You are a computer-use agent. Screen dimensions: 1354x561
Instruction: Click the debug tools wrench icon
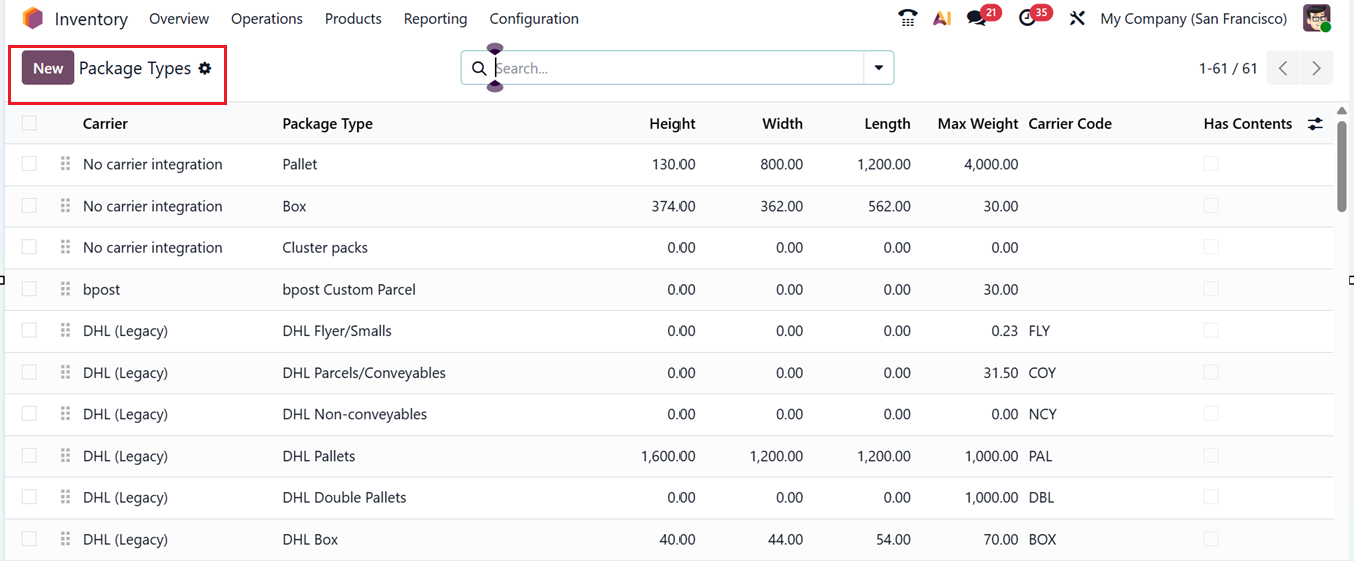coord(1077,18)
